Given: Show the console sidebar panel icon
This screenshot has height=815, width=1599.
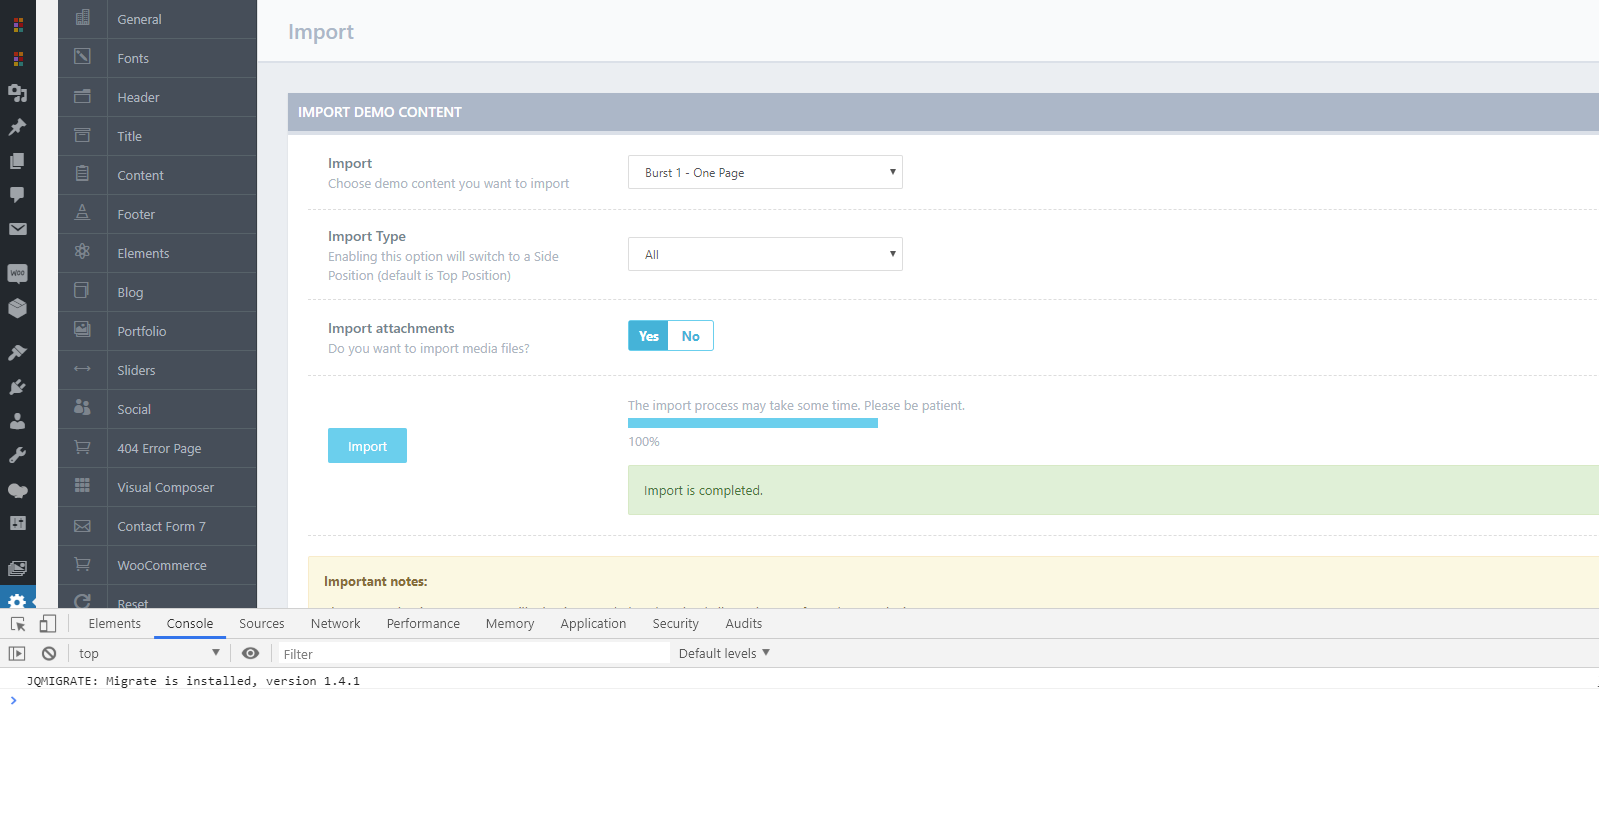Looking at the screenshot, I should (x=17, y=653).
